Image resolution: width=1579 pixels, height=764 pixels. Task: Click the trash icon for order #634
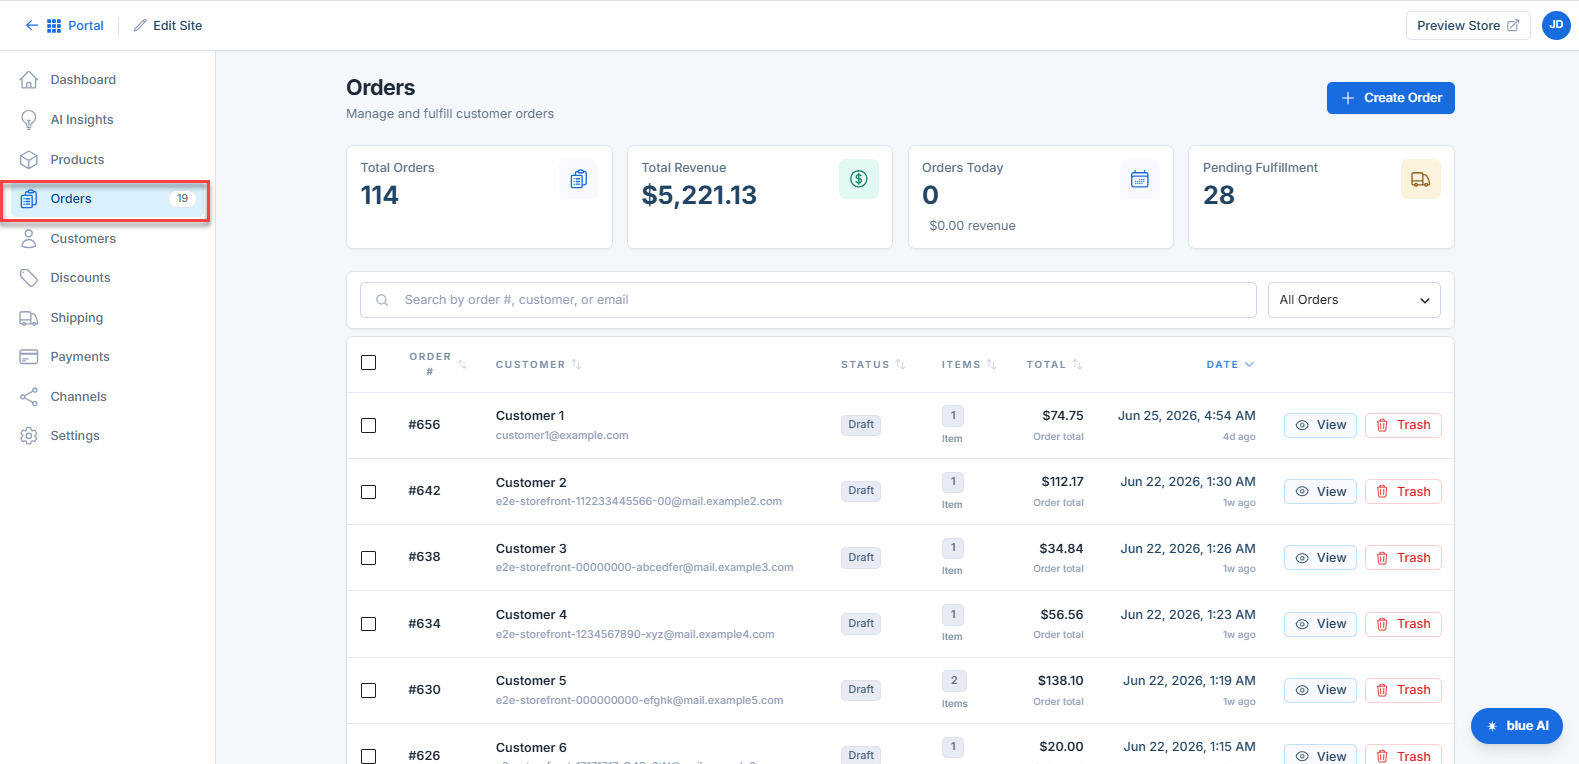pyautogui.click(x=1382, y=624)
